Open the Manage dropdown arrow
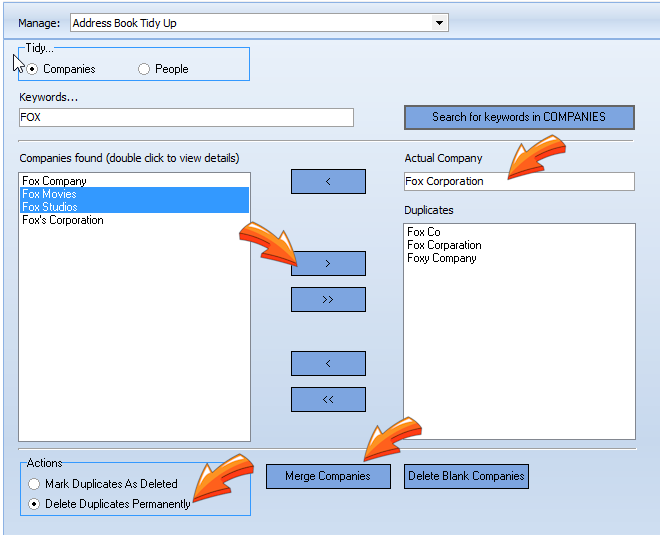660x537 pixels. (439, 22)
